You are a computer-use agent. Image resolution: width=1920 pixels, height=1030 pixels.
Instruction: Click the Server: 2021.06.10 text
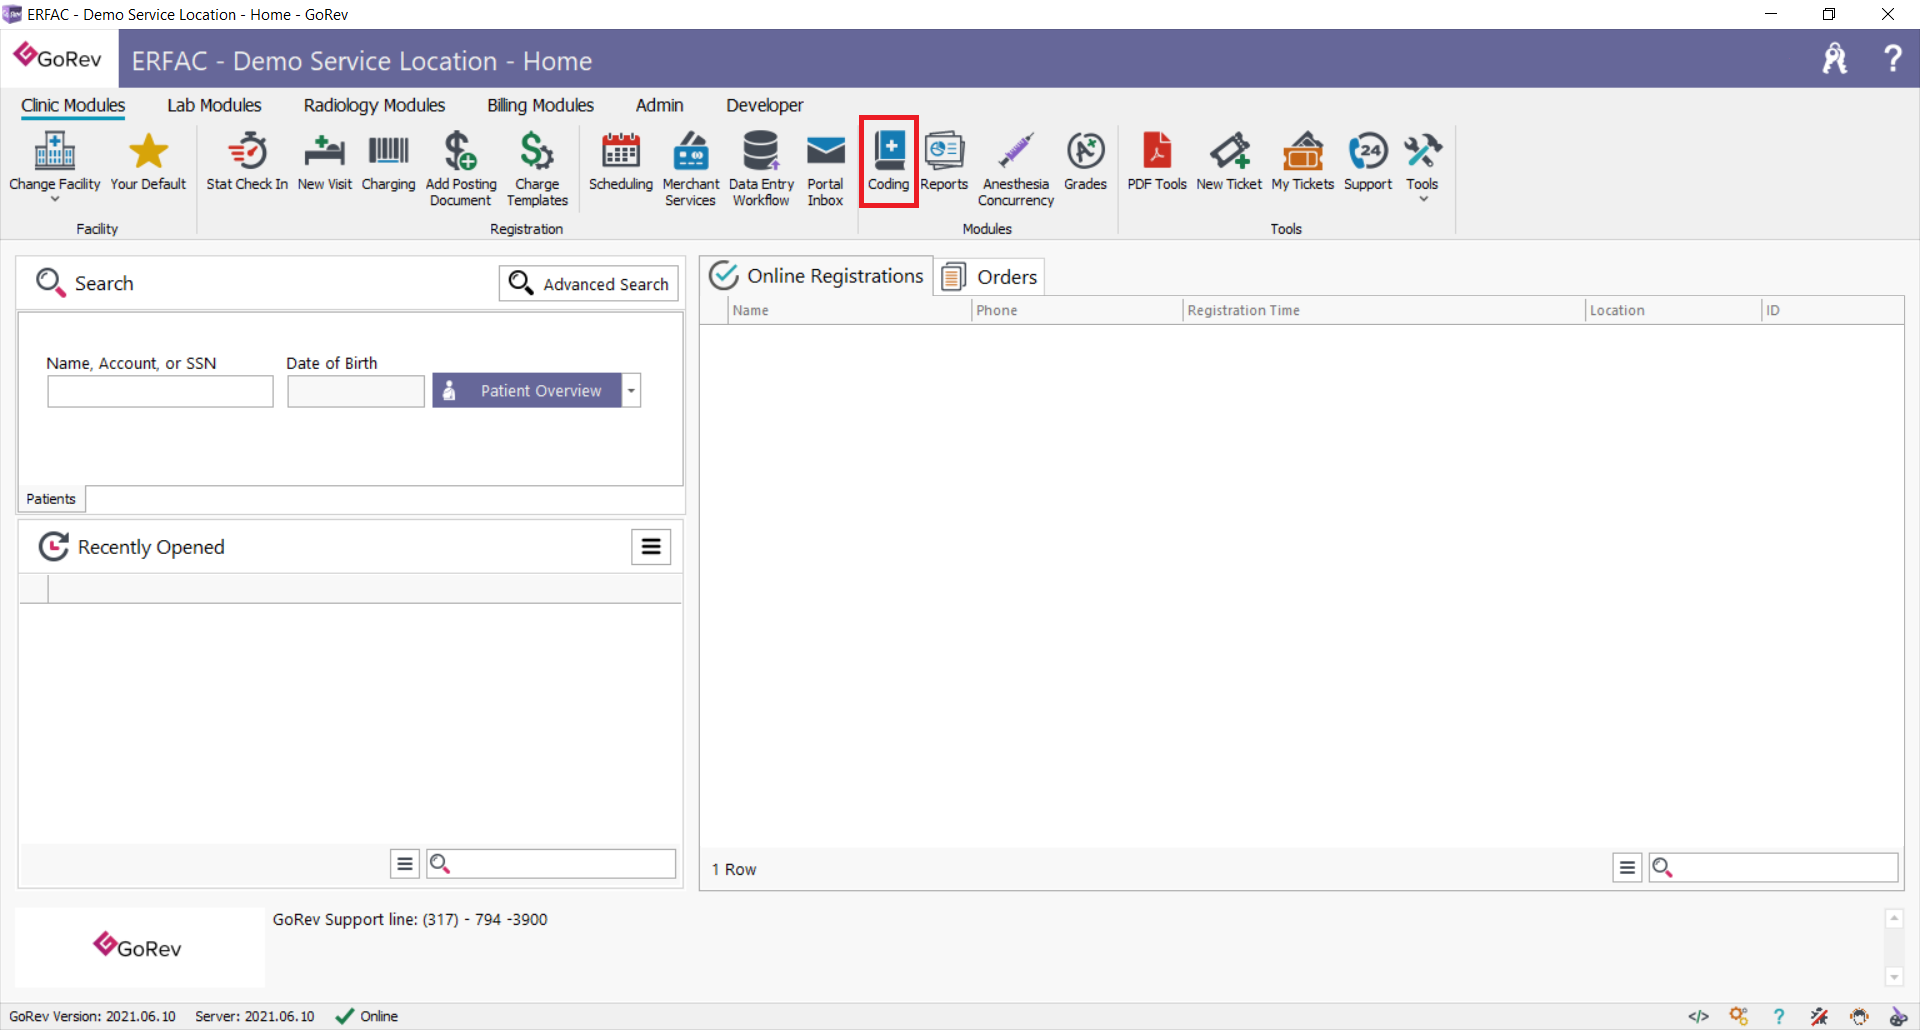(x=254, y=1016)
